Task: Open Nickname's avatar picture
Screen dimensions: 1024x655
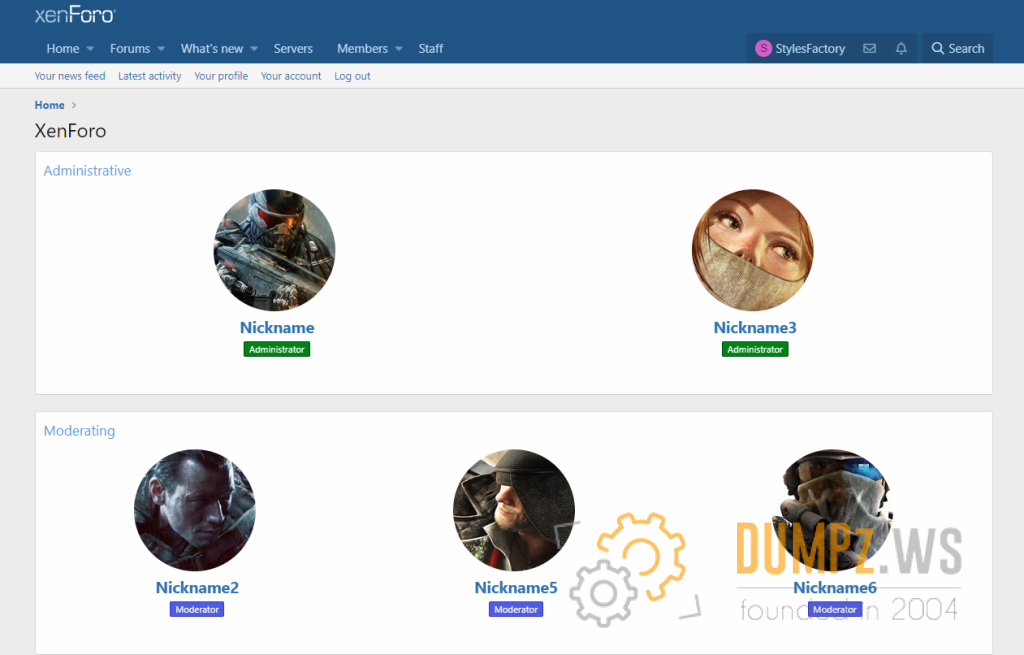Action: click(x=274, y=250)
